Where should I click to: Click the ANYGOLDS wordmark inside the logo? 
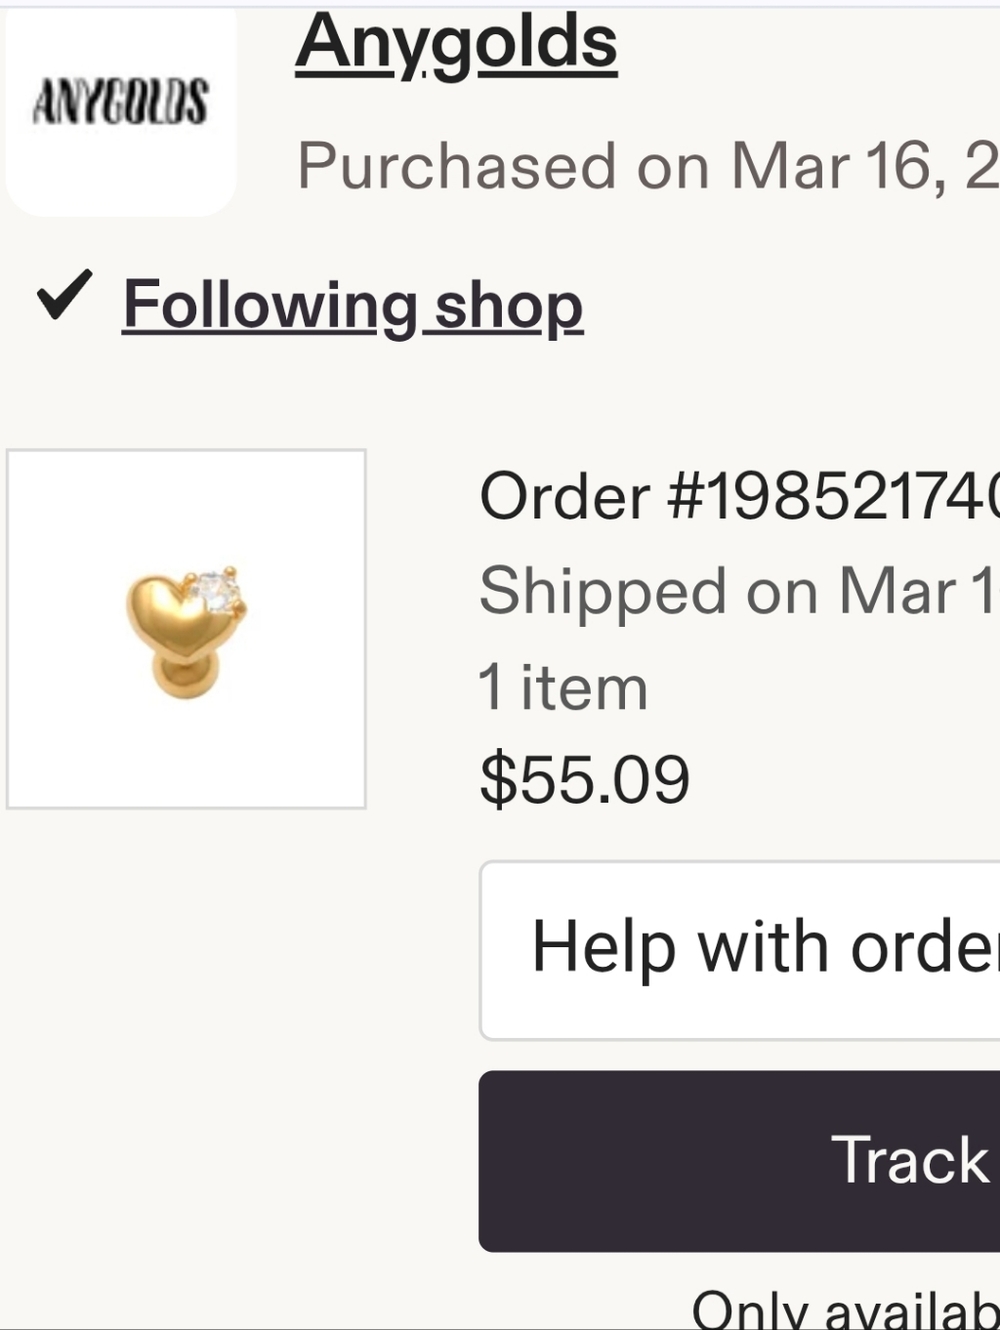120,103
